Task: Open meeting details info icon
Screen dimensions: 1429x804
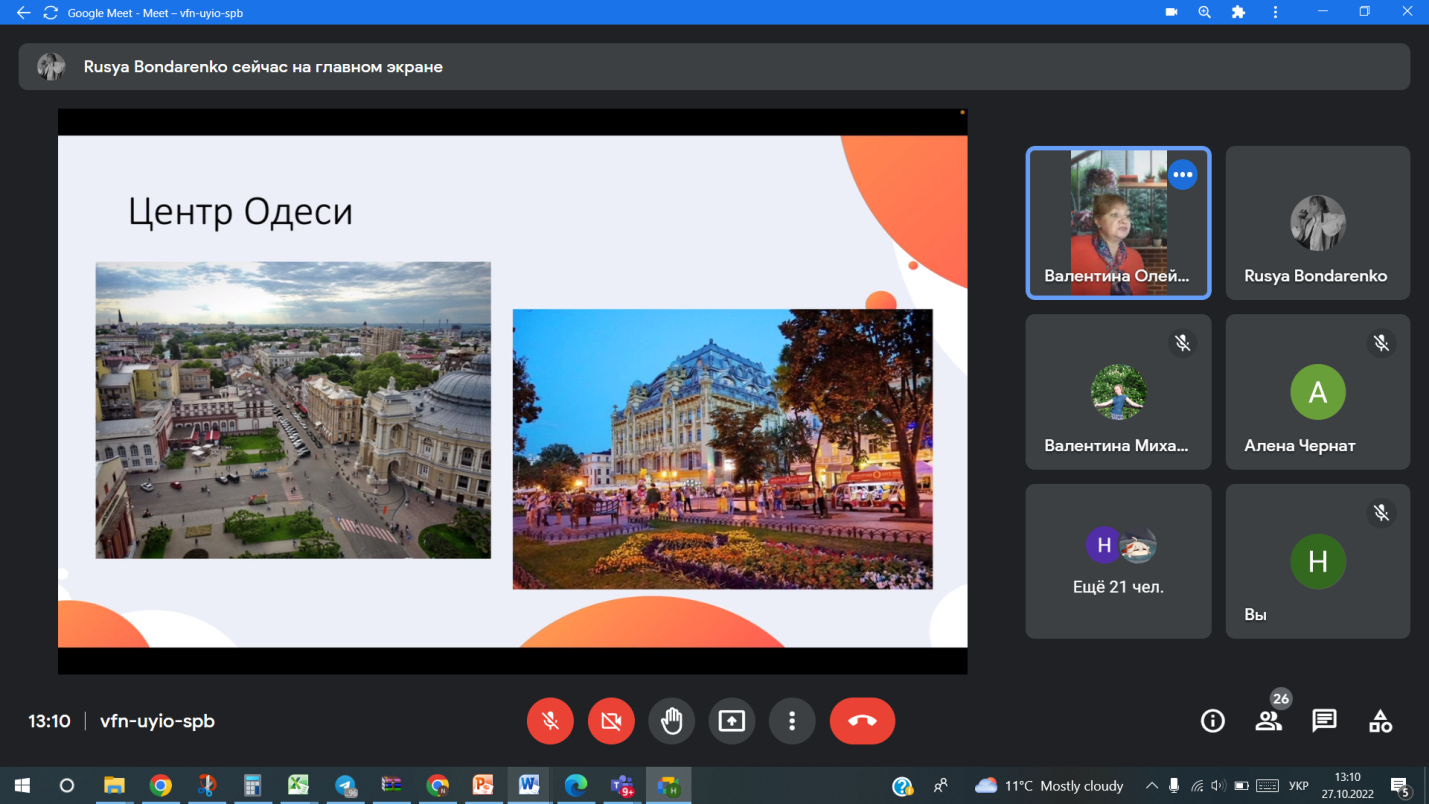Action: pyautogui.click(x=1212, y=721)
